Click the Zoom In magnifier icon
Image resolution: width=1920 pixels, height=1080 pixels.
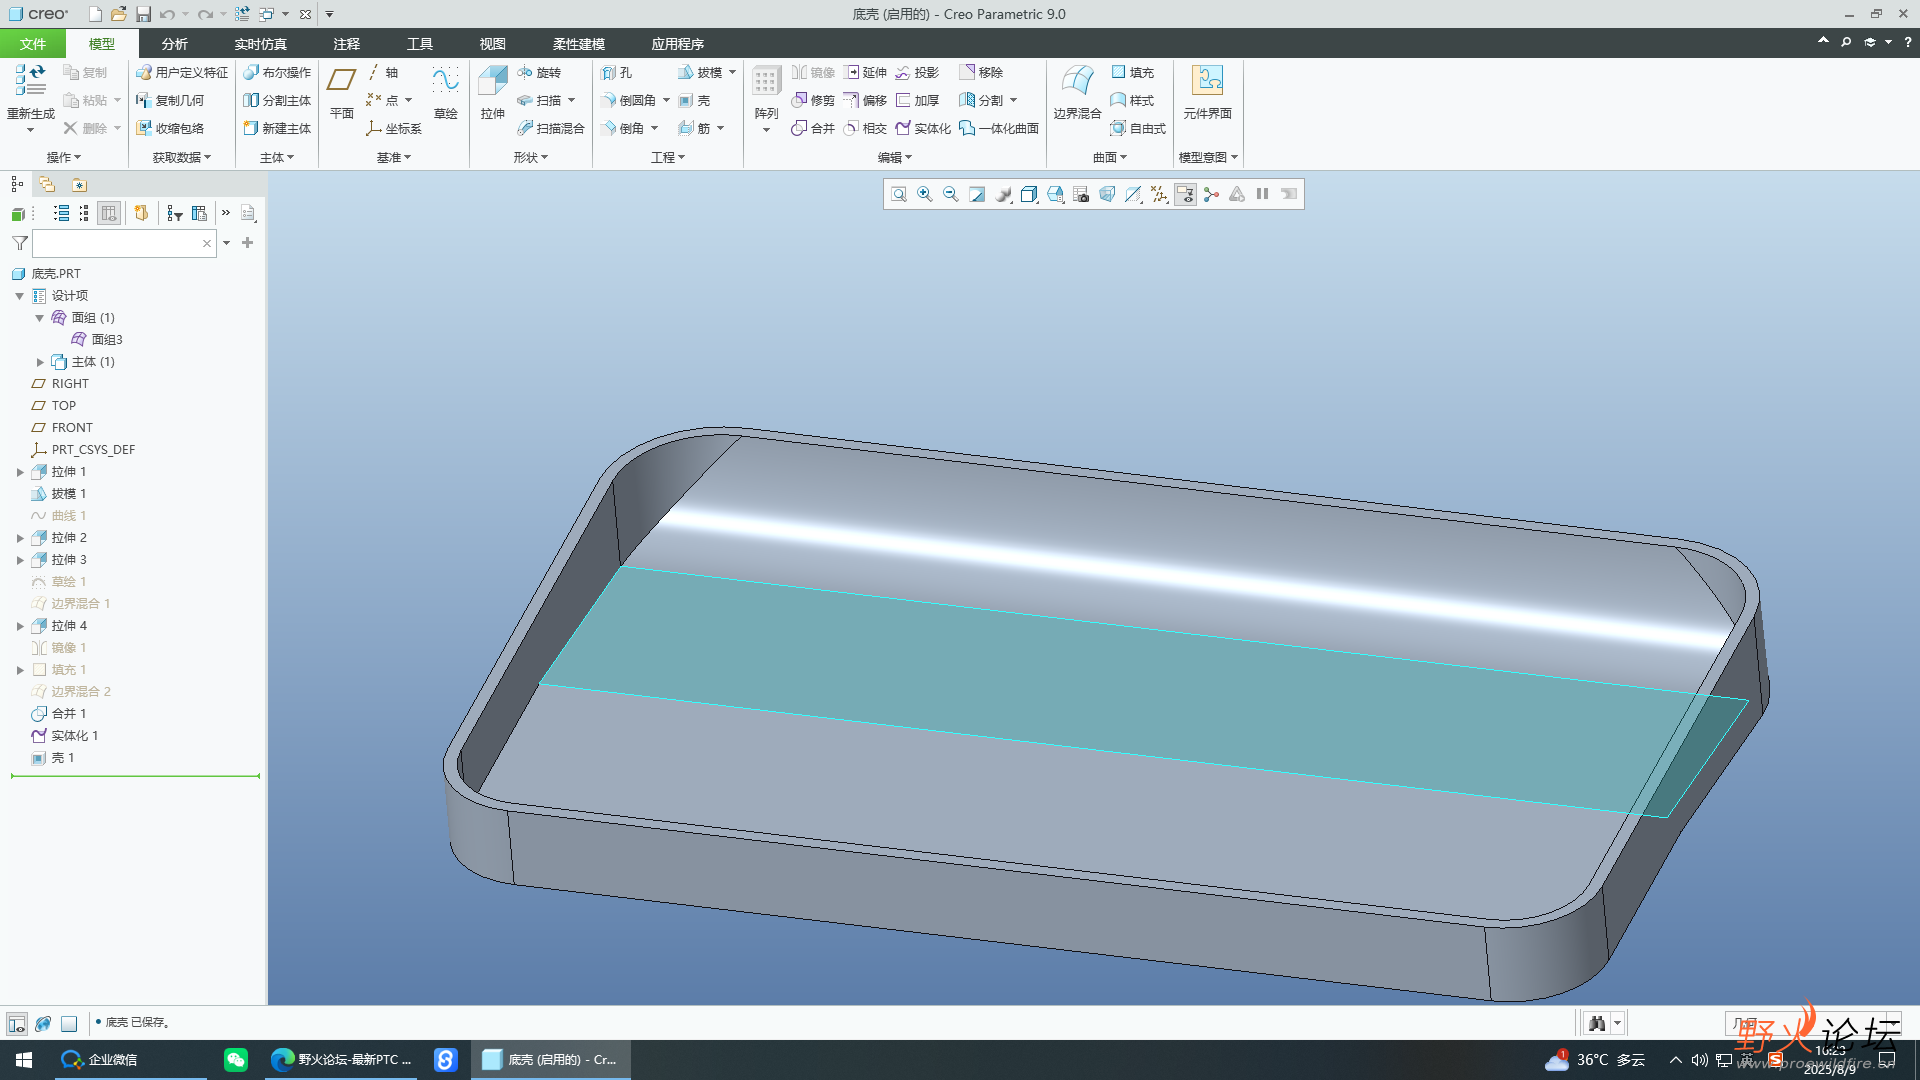tap(925, 194)
